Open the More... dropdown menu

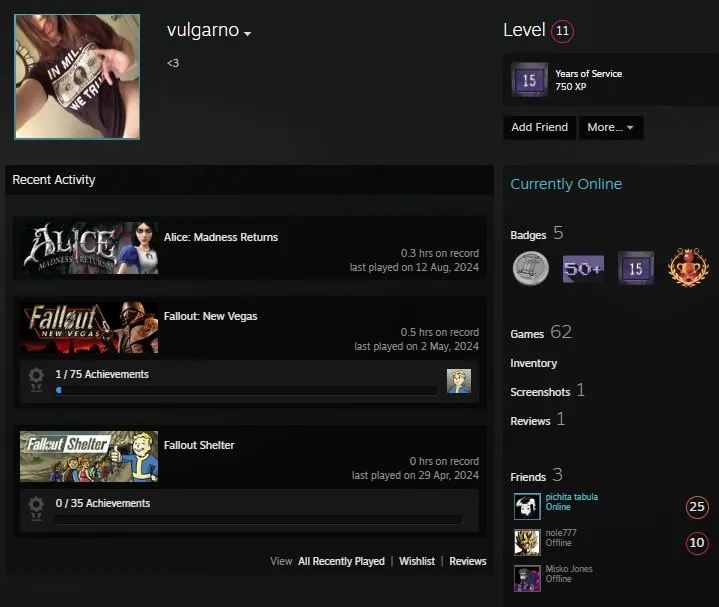click(x=611, y=127)
